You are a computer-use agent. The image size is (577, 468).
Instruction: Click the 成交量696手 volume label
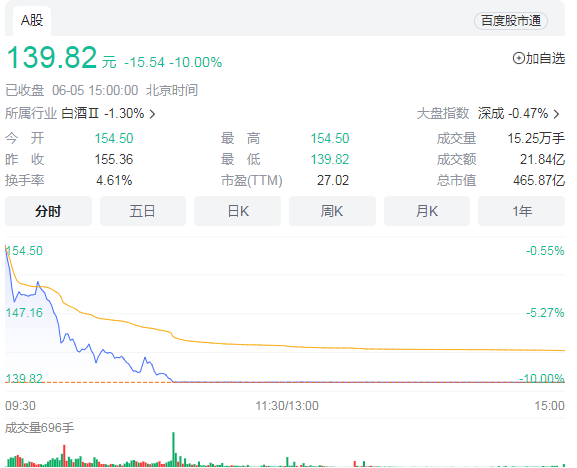40,428
